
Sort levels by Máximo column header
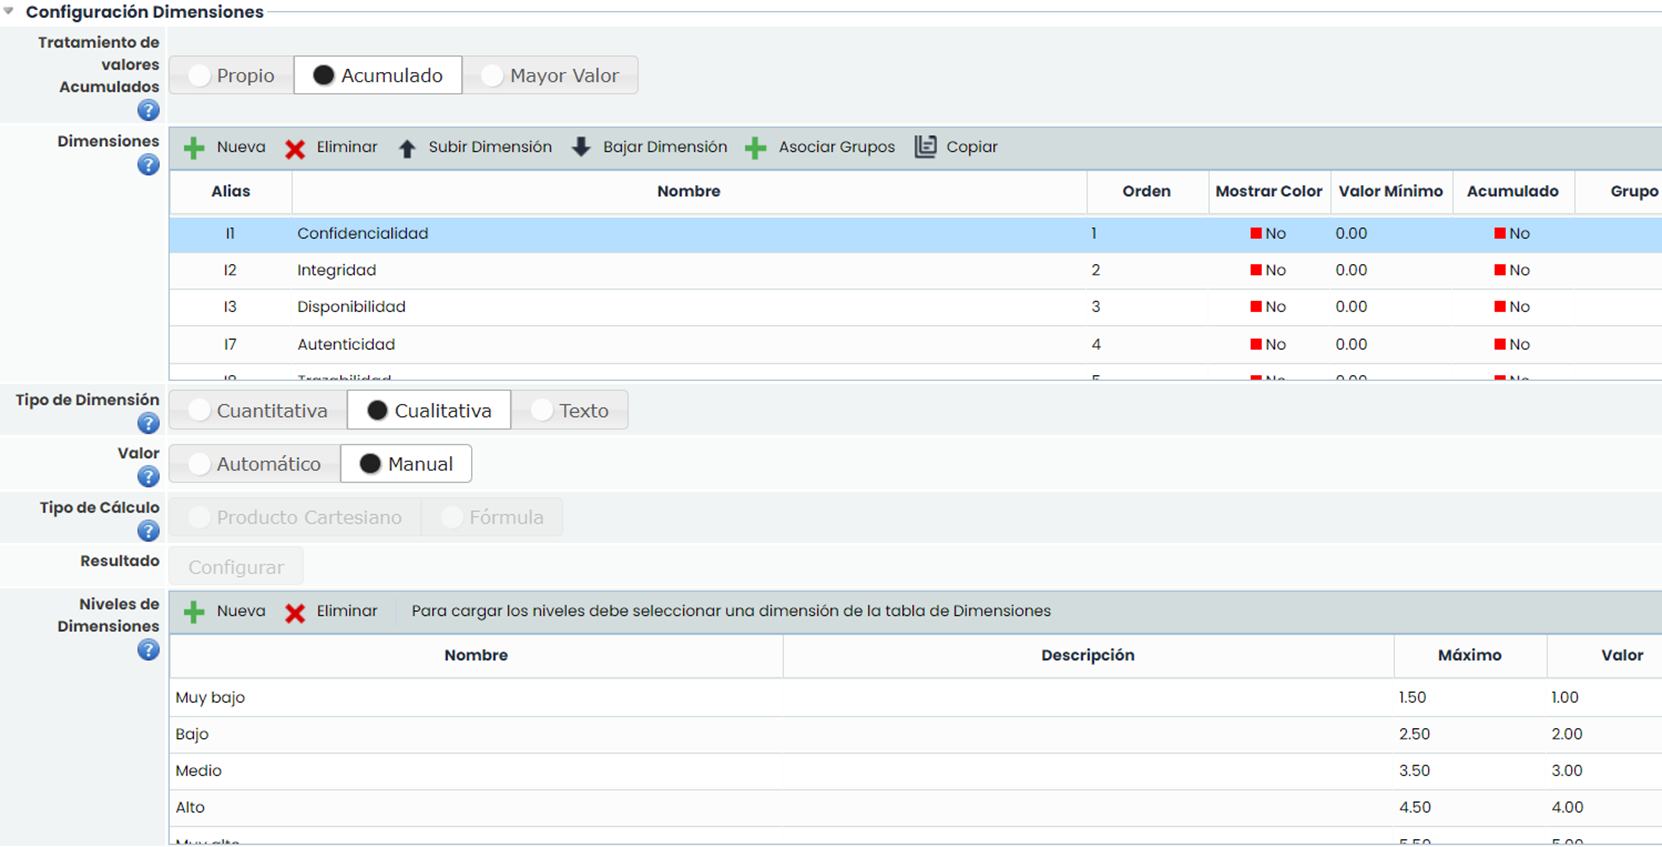[x=1469, y=655]
